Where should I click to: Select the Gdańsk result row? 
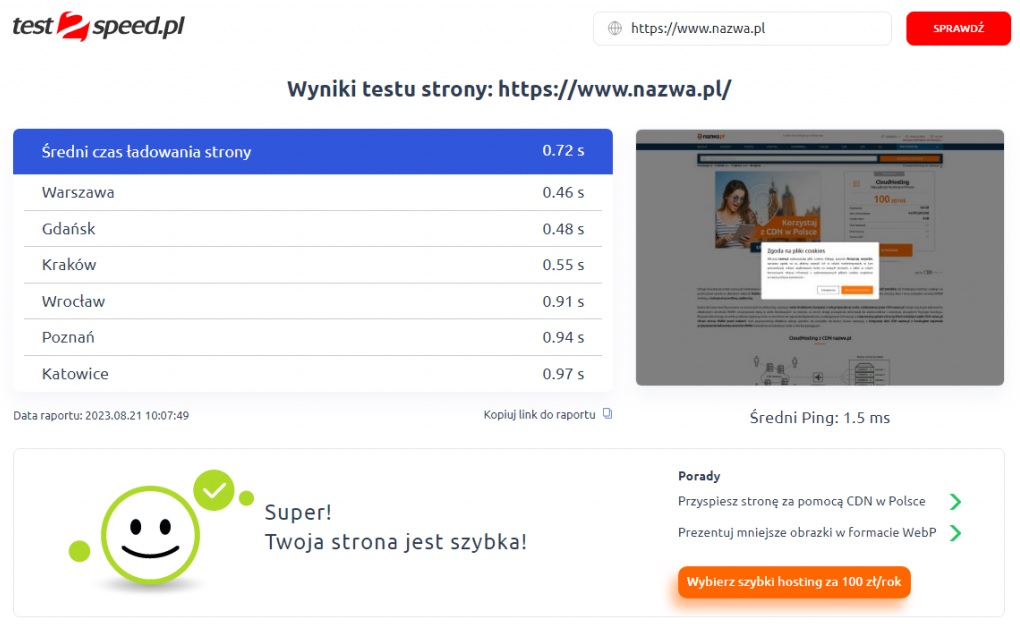pos(312,229)
